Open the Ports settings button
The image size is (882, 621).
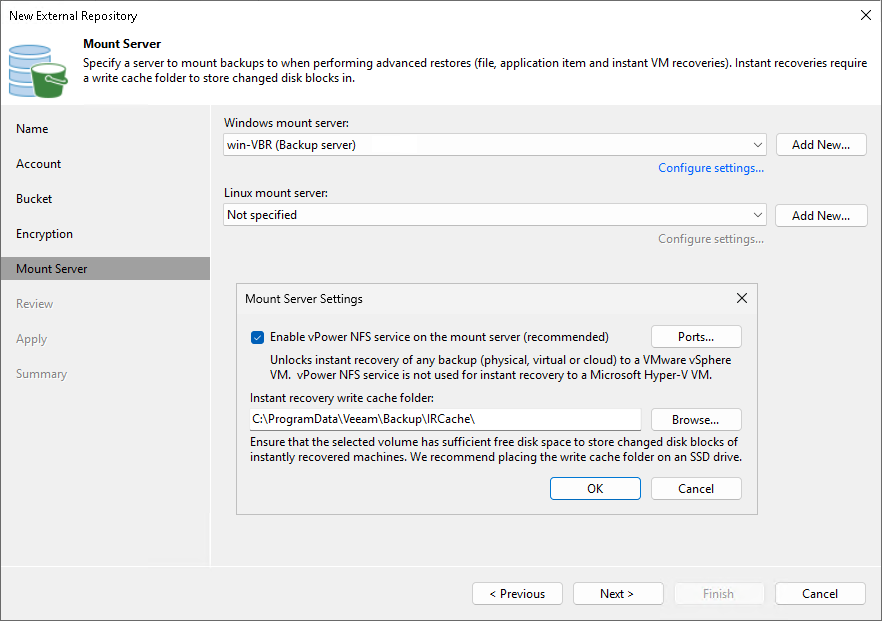coord(696,337)
